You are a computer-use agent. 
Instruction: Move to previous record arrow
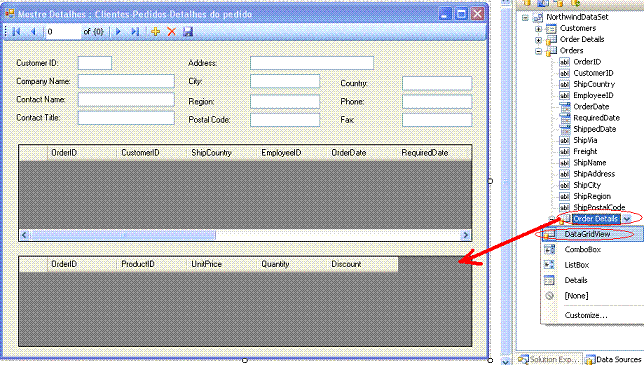tap(33, 32)
